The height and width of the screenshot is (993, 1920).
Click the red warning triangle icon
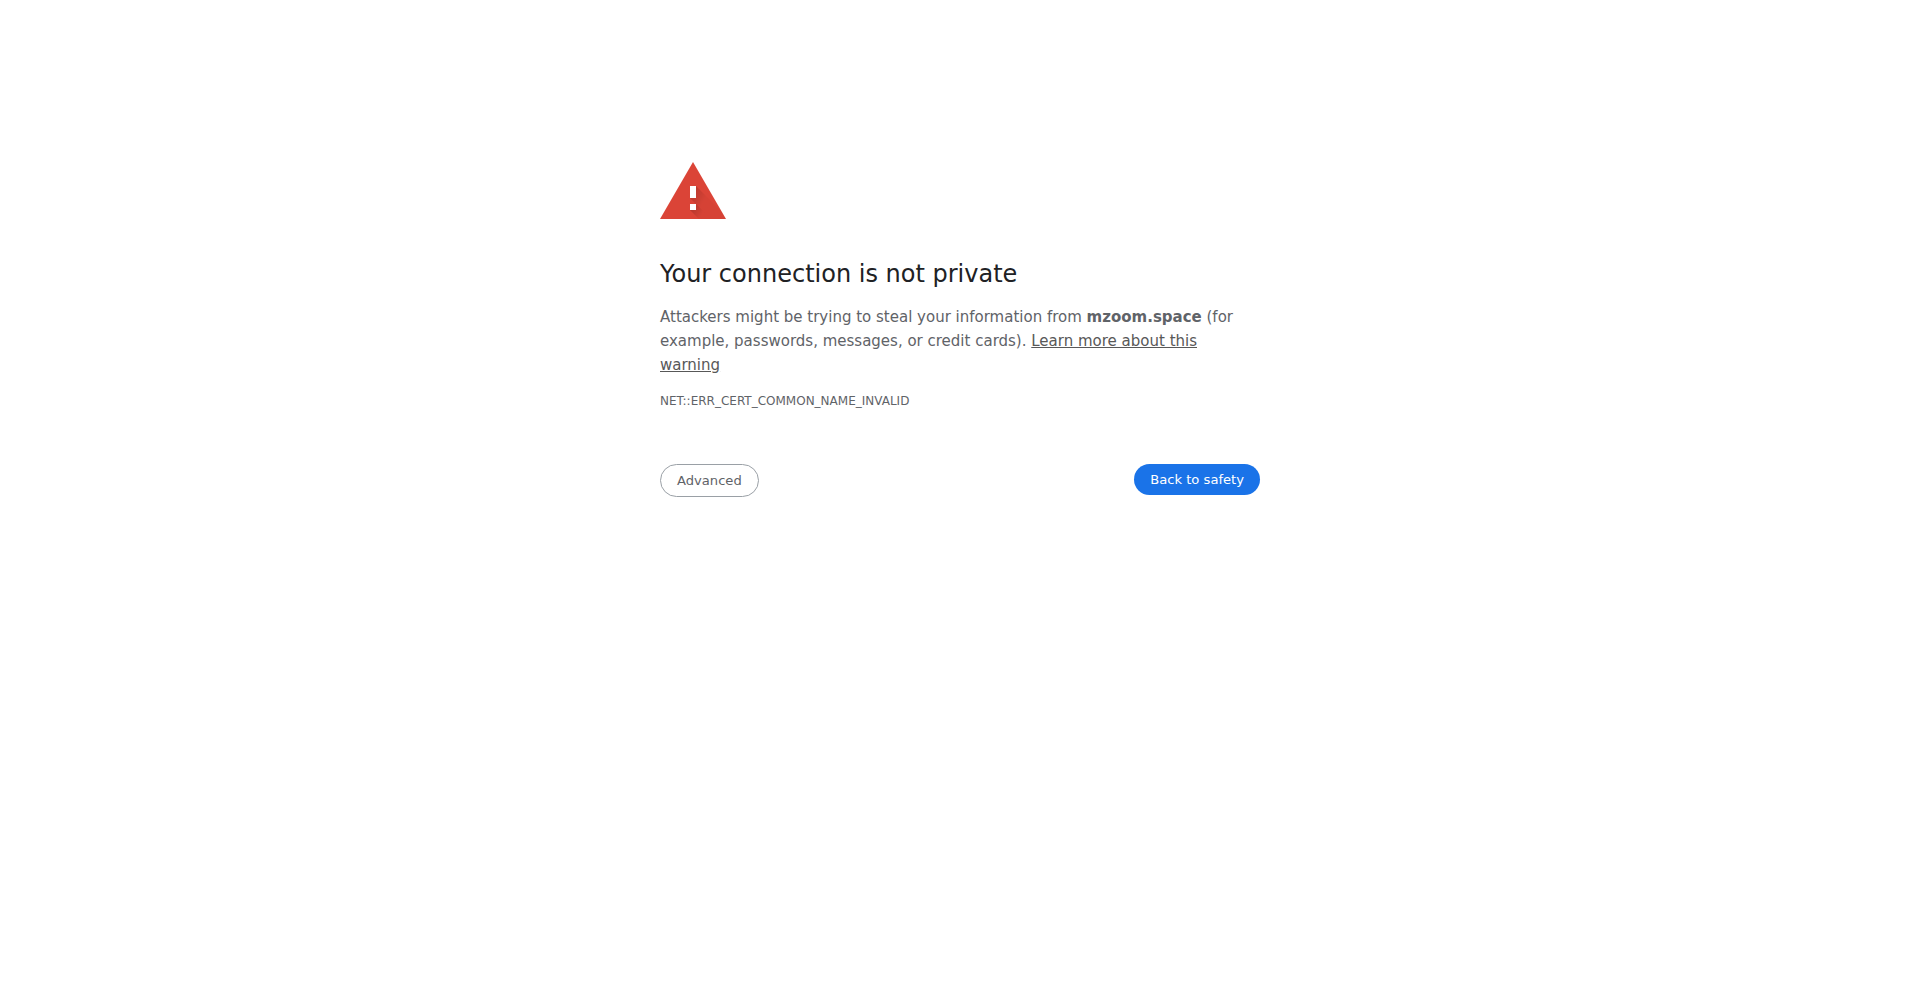coord(692,191)
